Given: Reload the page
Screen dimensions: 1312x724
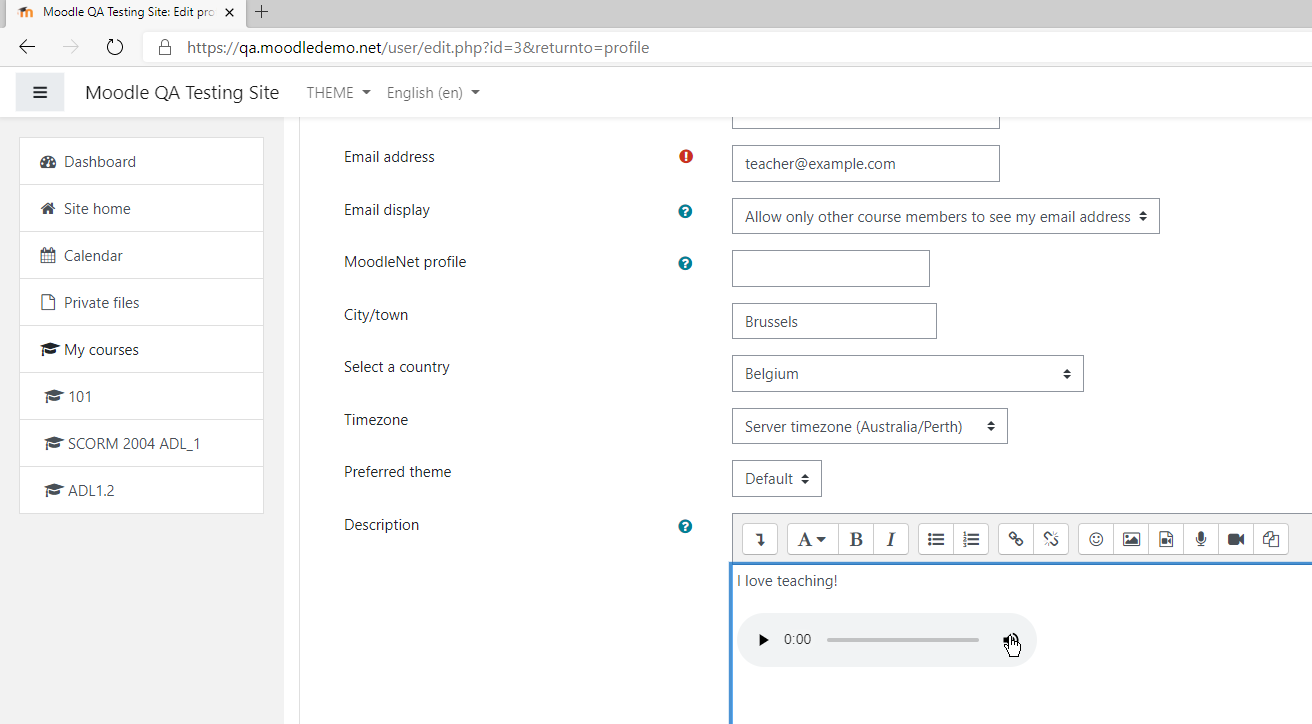Looking at the screenshot, I should [x=114, y=47].
